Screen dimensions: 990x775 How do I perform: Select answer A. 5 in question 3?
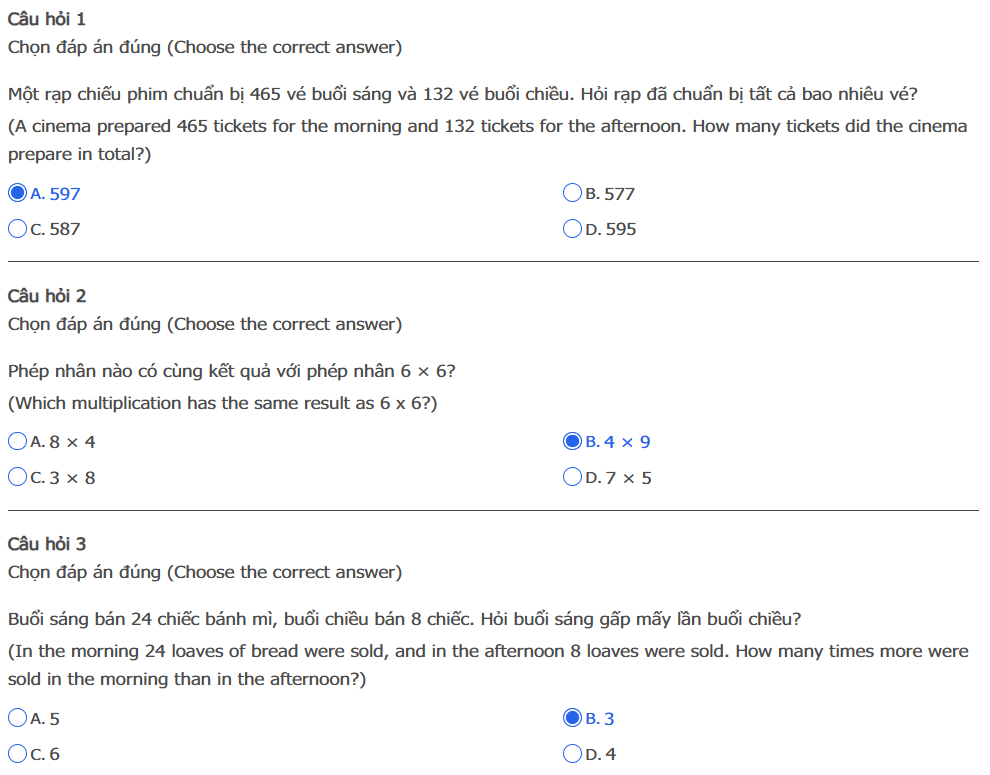[x=17, y=718]
